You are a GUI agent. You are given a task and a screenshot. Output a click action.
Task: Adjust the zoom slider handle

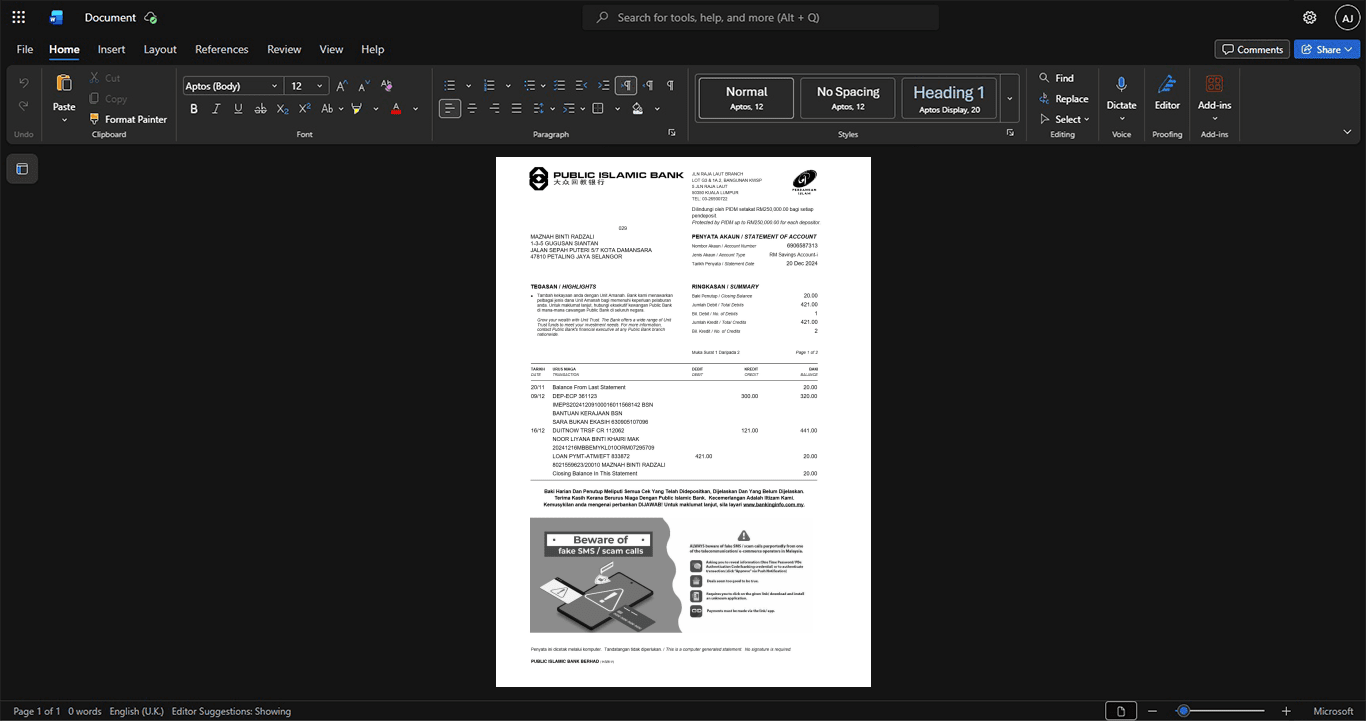pos(1183,711)
